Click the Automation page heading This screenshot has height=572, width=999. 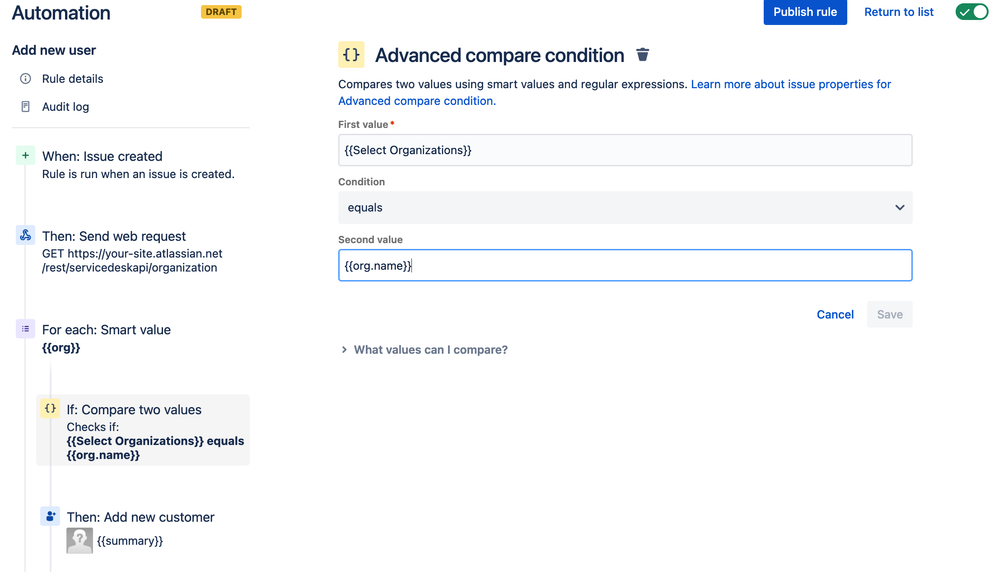click(61, 13)
